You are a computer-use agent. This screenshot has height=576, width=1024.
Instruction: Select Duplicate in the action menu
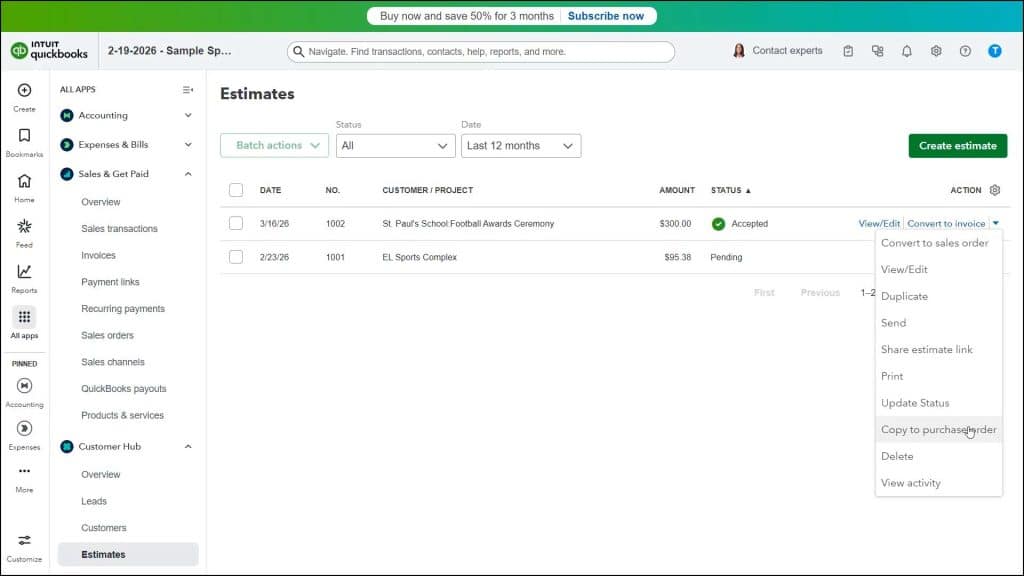point(904,296)
